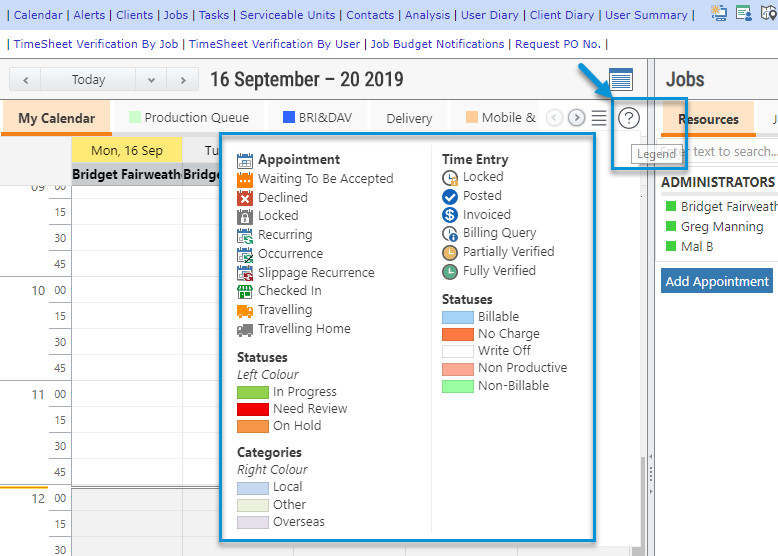Go to previous week with left arrow

[x=25, y=80]
